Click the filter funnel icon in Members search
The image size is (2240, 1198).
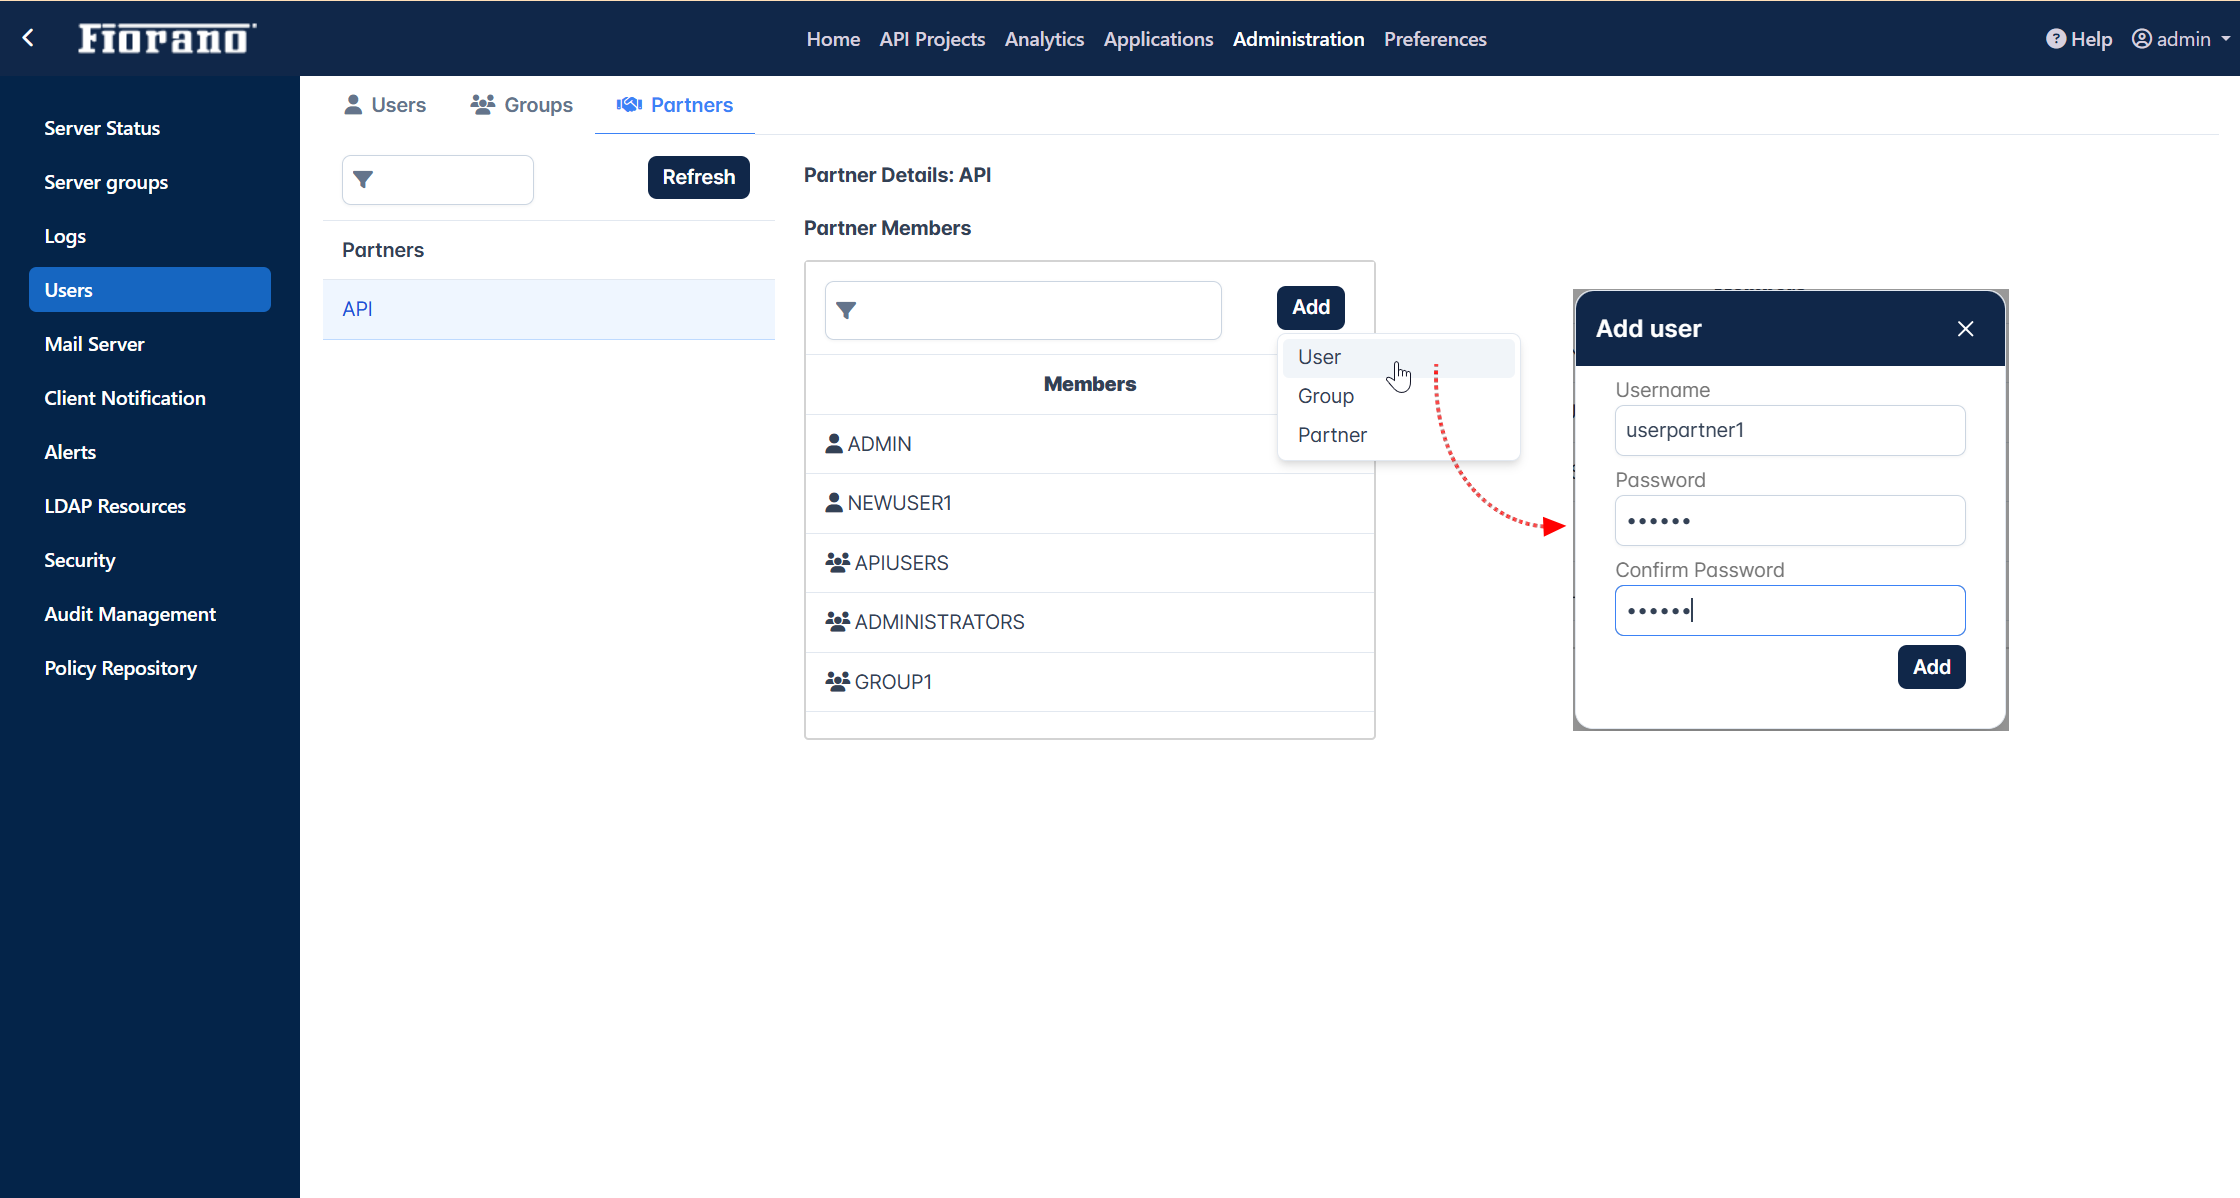coord(846,311)
